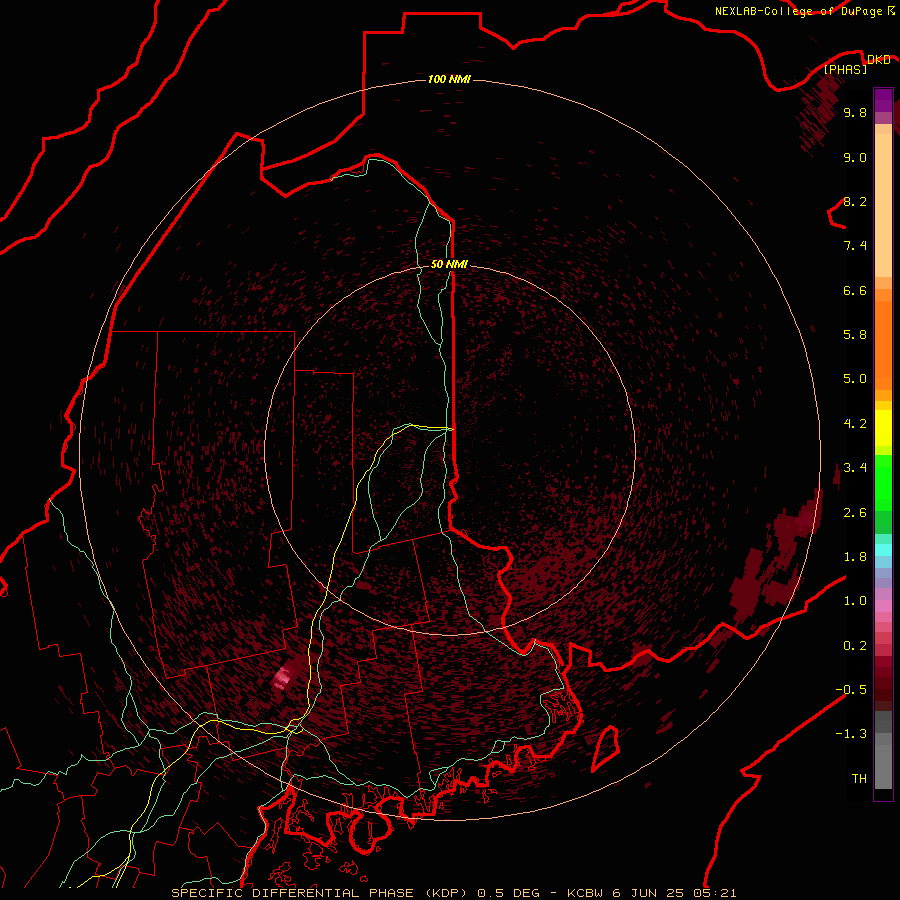The height and width of the screenshot is (900, 900).
Task: Click the 5.8 value on the color scale
Action: click(x=855, y=335)
